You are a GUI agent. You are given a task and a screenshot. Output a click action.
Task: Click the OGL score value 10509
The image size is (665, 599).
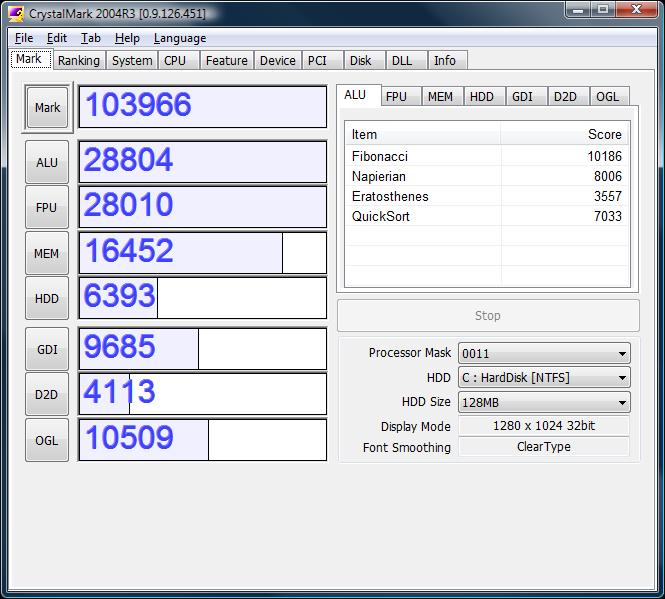(x=129, y=437)
